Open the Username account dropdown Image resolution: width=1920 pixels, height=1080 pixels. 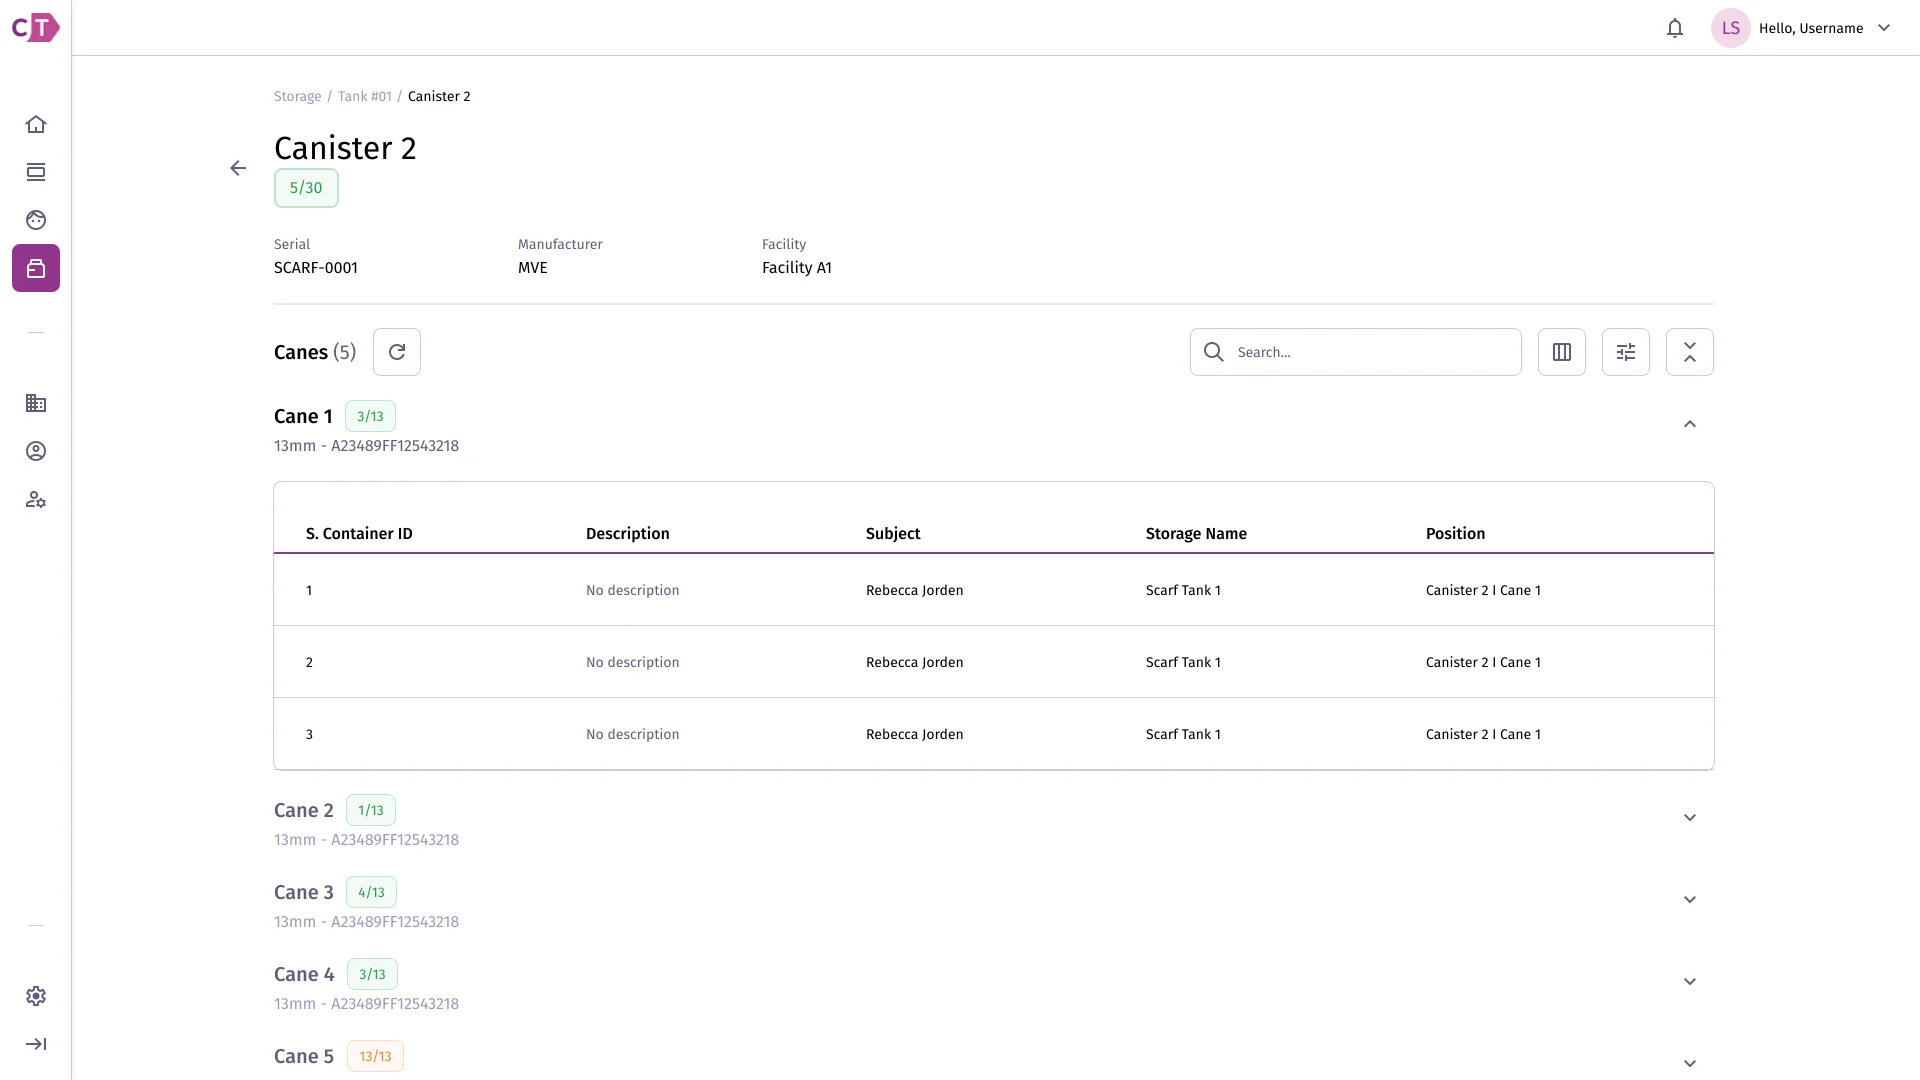point(1802,28)
